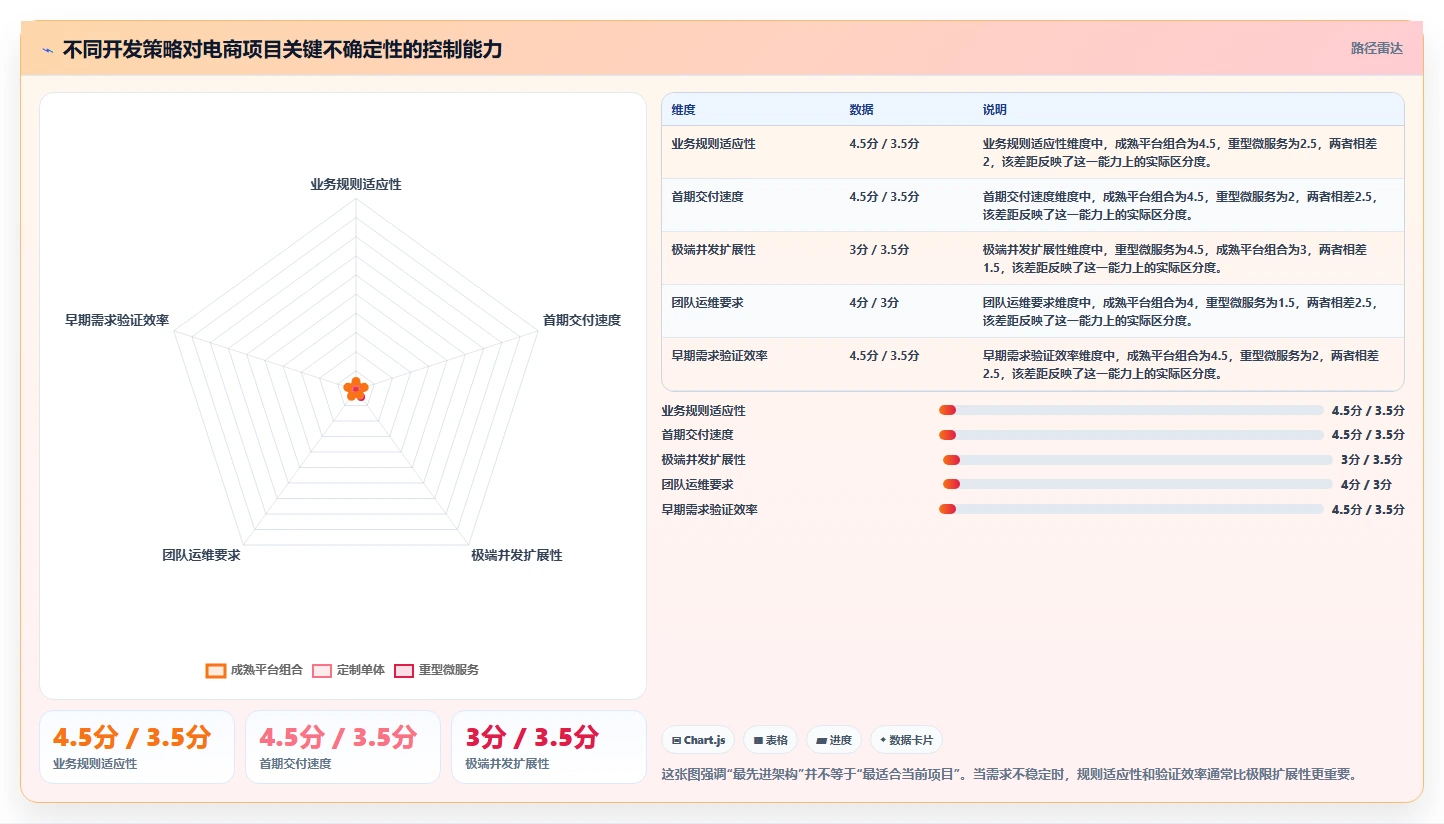Click the 说明 table column header
1444x824 pixels.
(995, 110)
